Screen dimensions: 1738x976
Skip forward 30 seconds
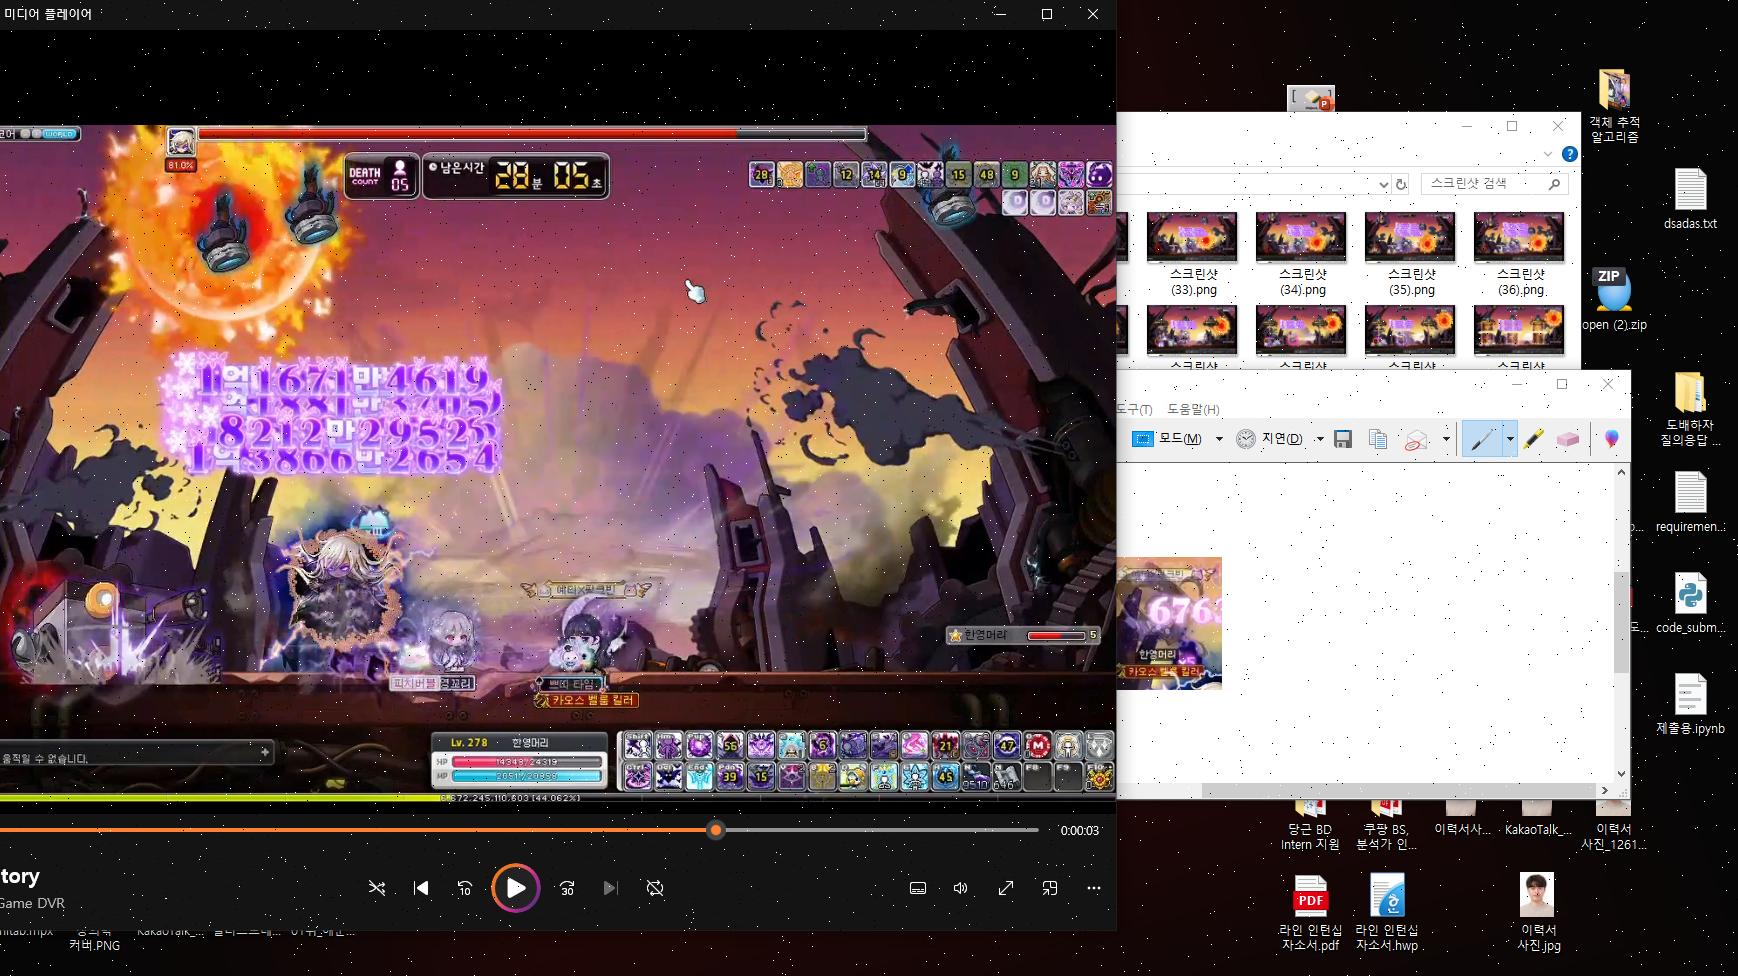tap(567, 888)
